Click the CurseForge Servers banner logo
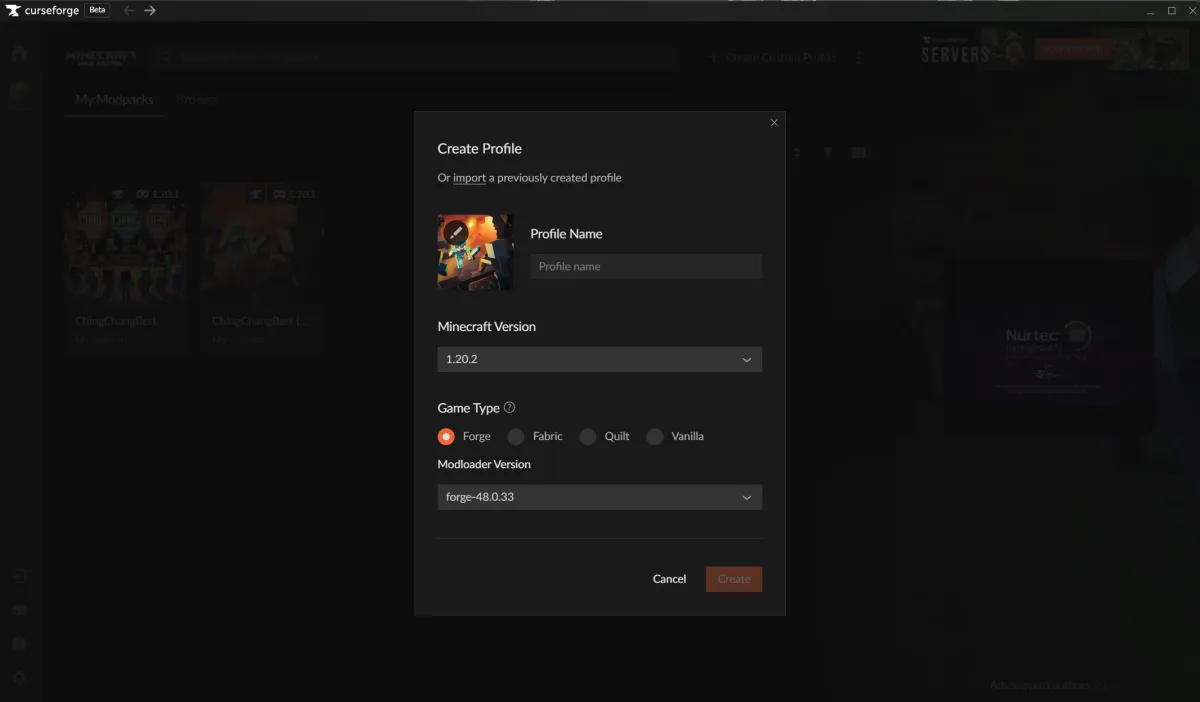Screen dimensions: 1200x702 tap(955, 49)
